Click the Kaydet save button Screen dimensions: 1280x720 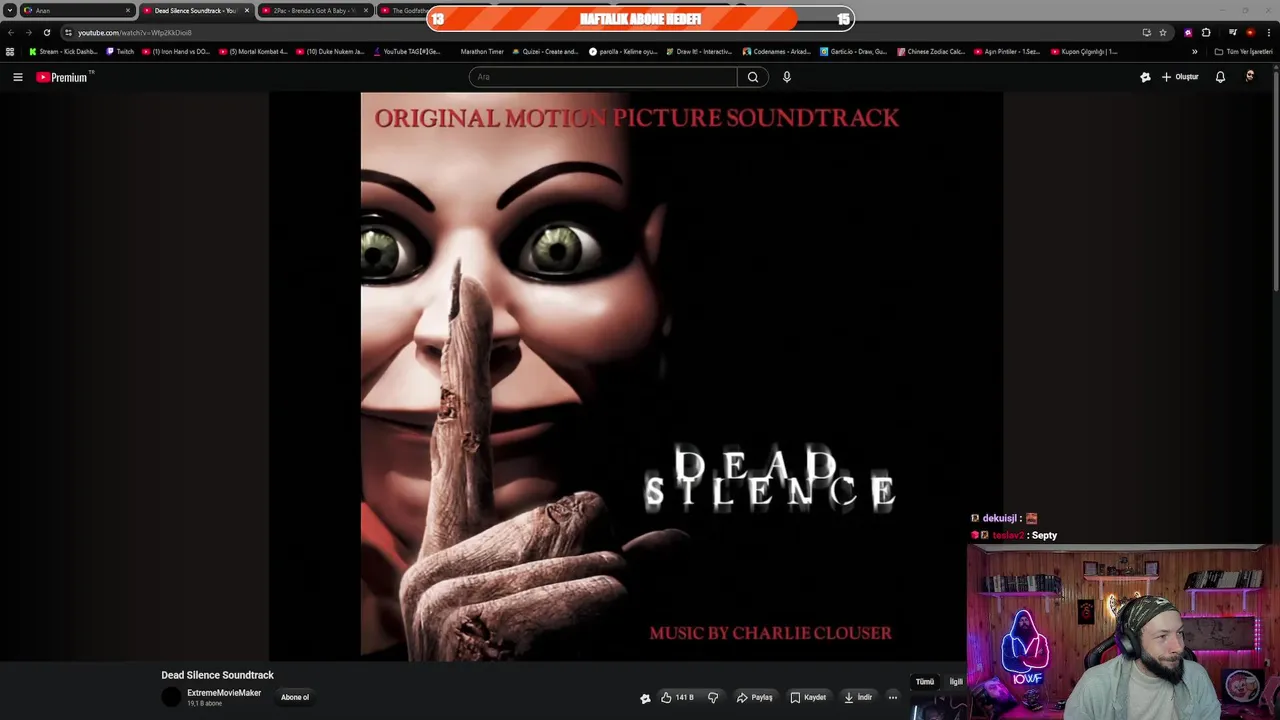click(x=808, y=697)
